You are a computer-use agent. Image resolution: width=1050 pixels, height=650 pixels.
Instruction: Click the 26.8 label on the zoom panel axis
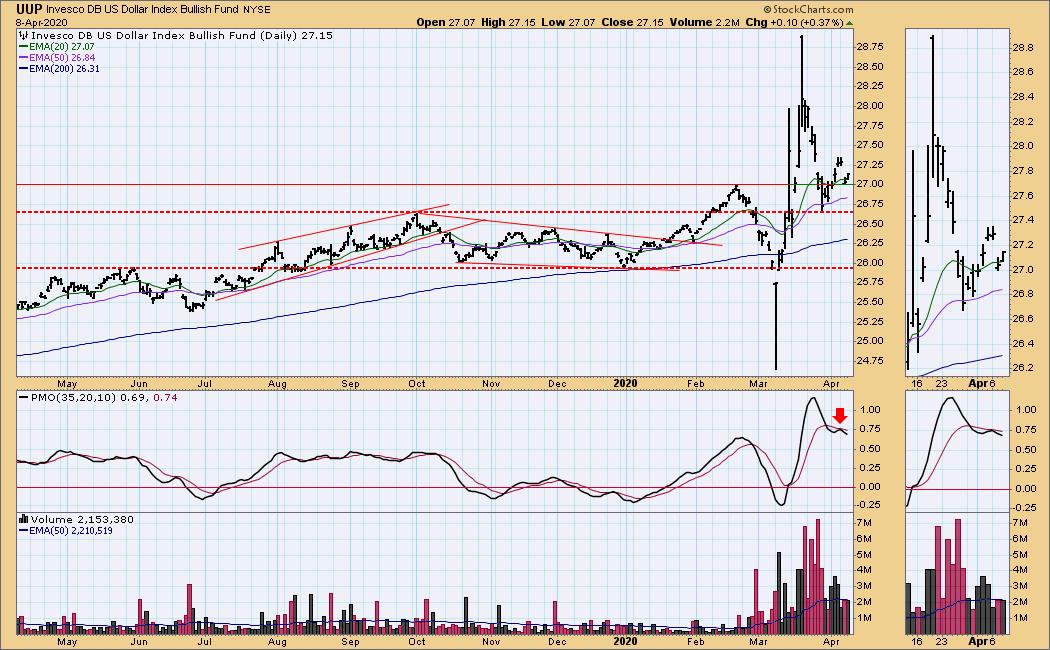(x=1022, y=294)
